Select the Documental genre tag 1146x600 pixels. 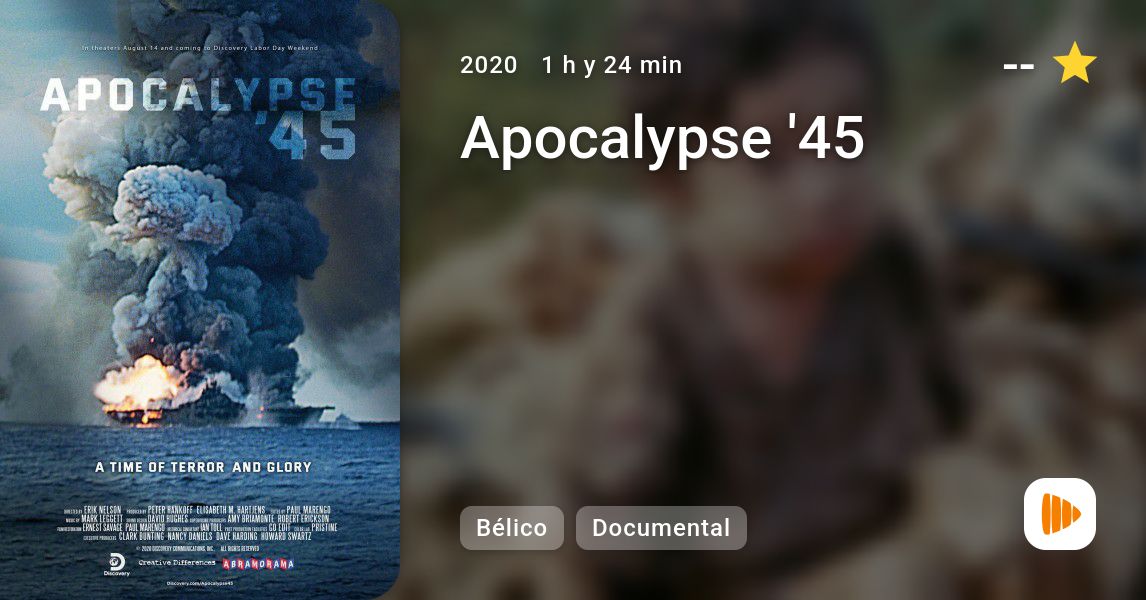pos(661,528)
